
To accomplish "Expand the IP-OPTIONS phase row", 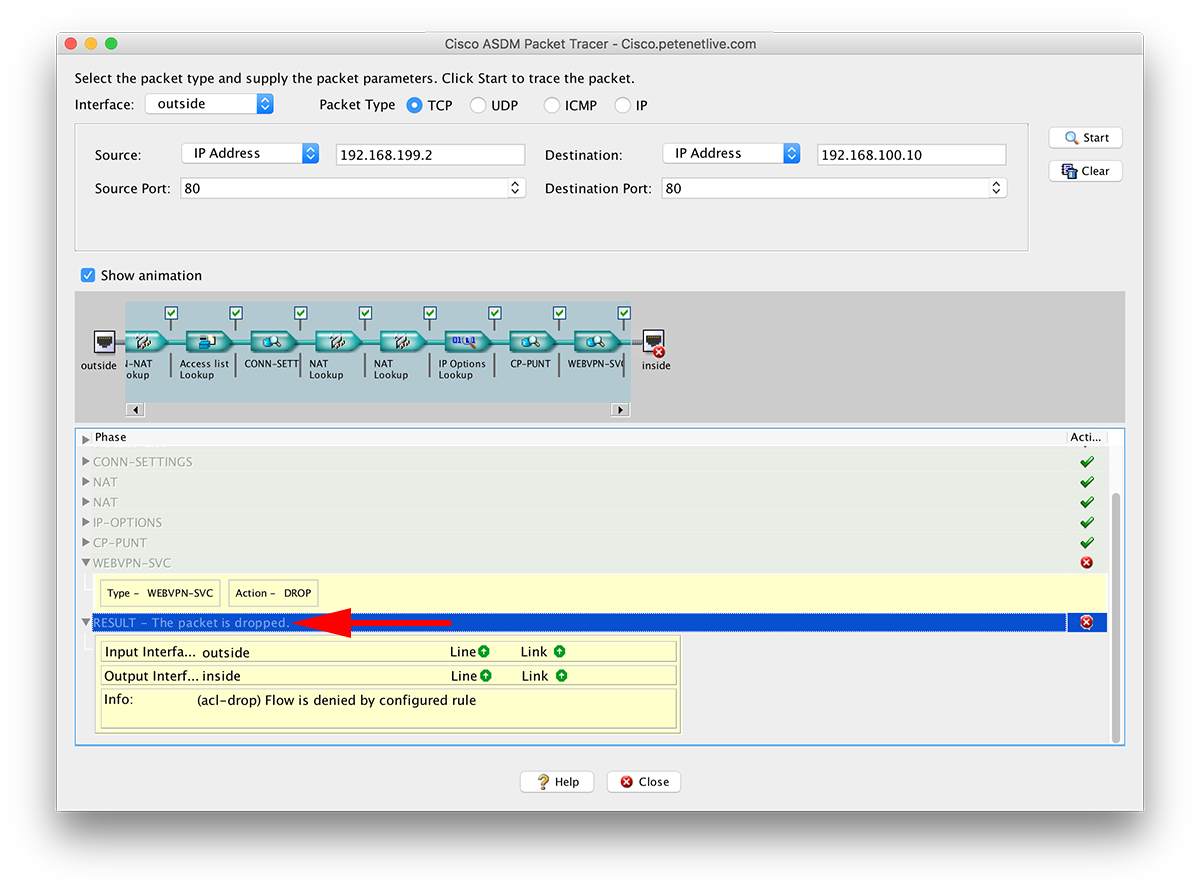I will coord(86,522).
